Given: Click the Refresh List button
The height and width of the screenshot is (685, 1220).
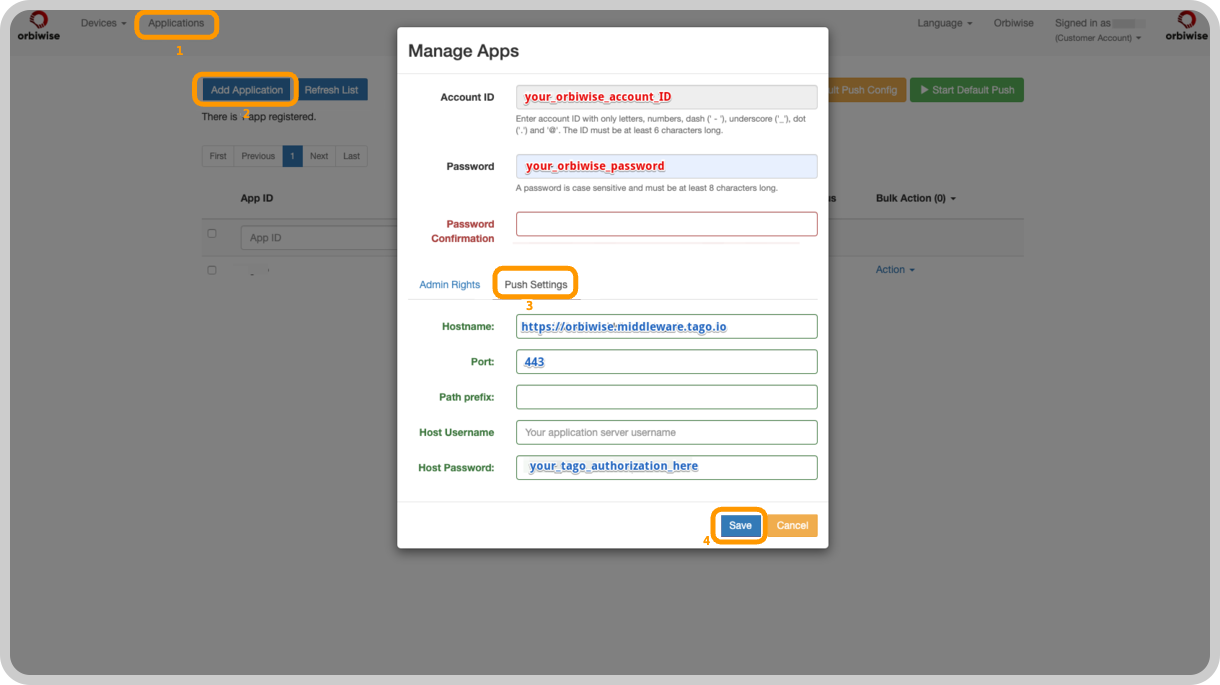Looking at the screenshot, I should [x=331, y=90].
